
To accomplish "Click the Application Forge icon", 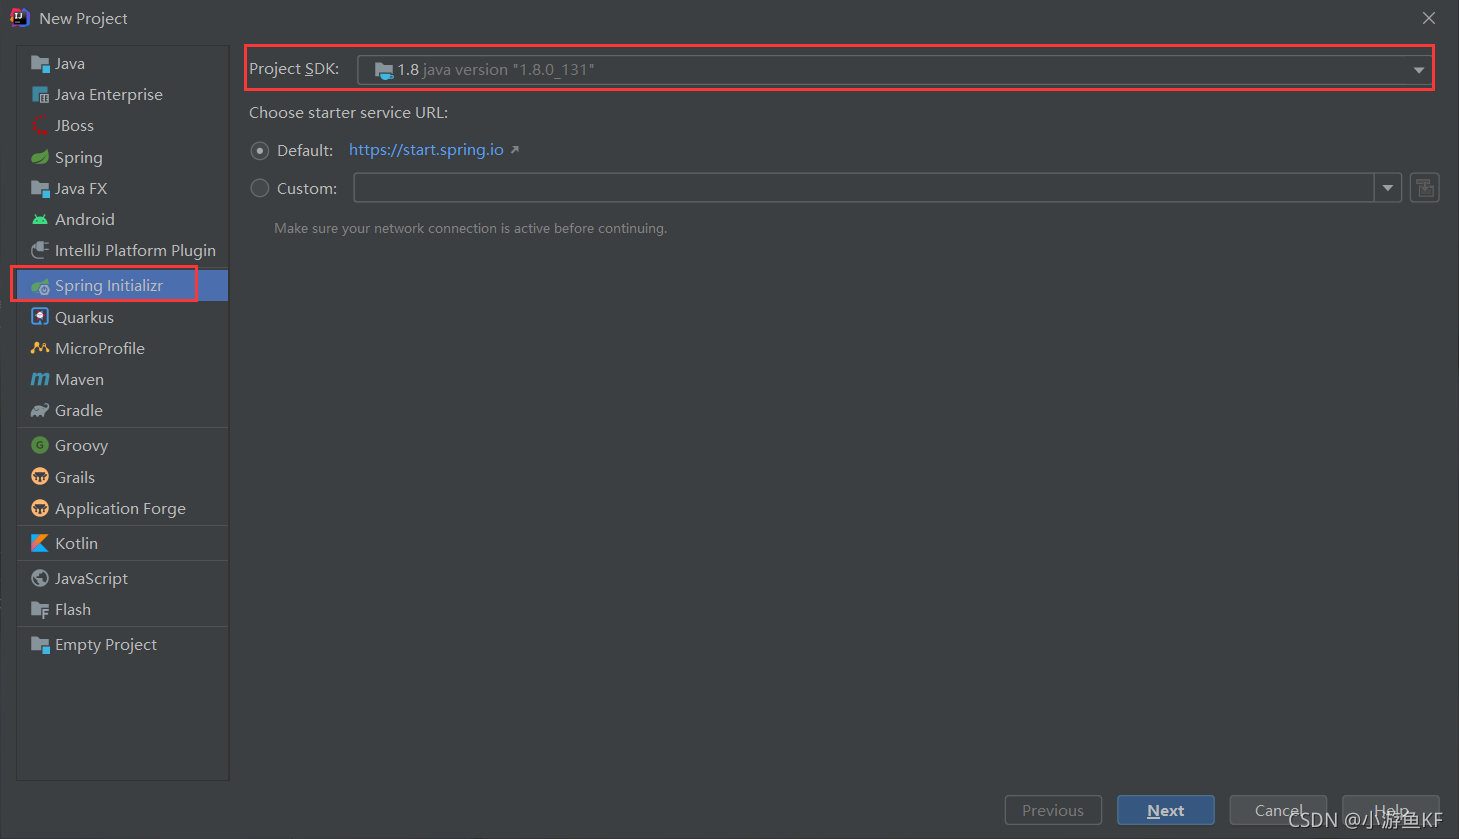I will (40, 508).
